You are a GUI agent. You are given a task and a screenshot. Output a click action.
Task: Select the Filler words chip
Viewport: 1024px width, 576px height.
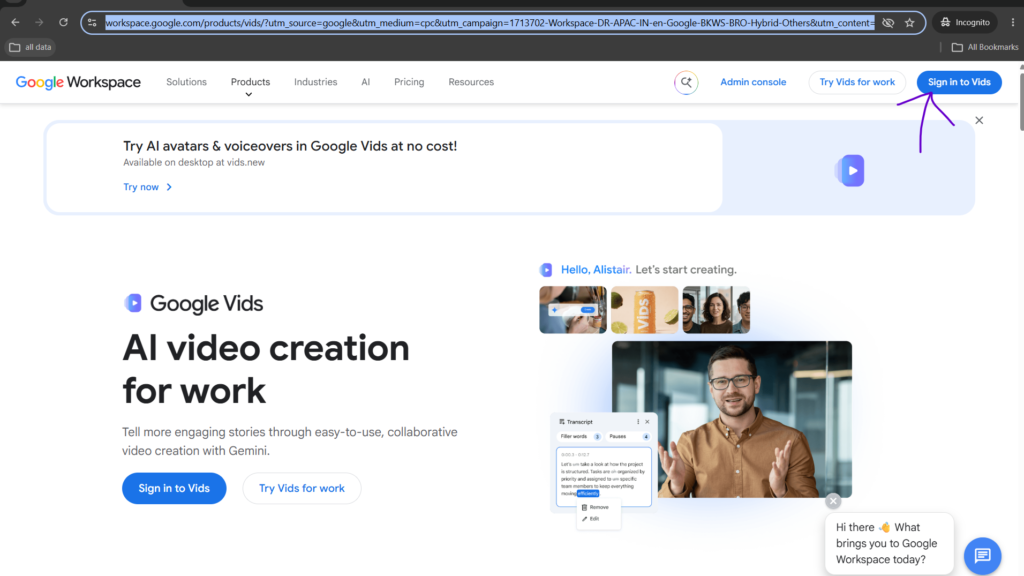click(579, 436)
